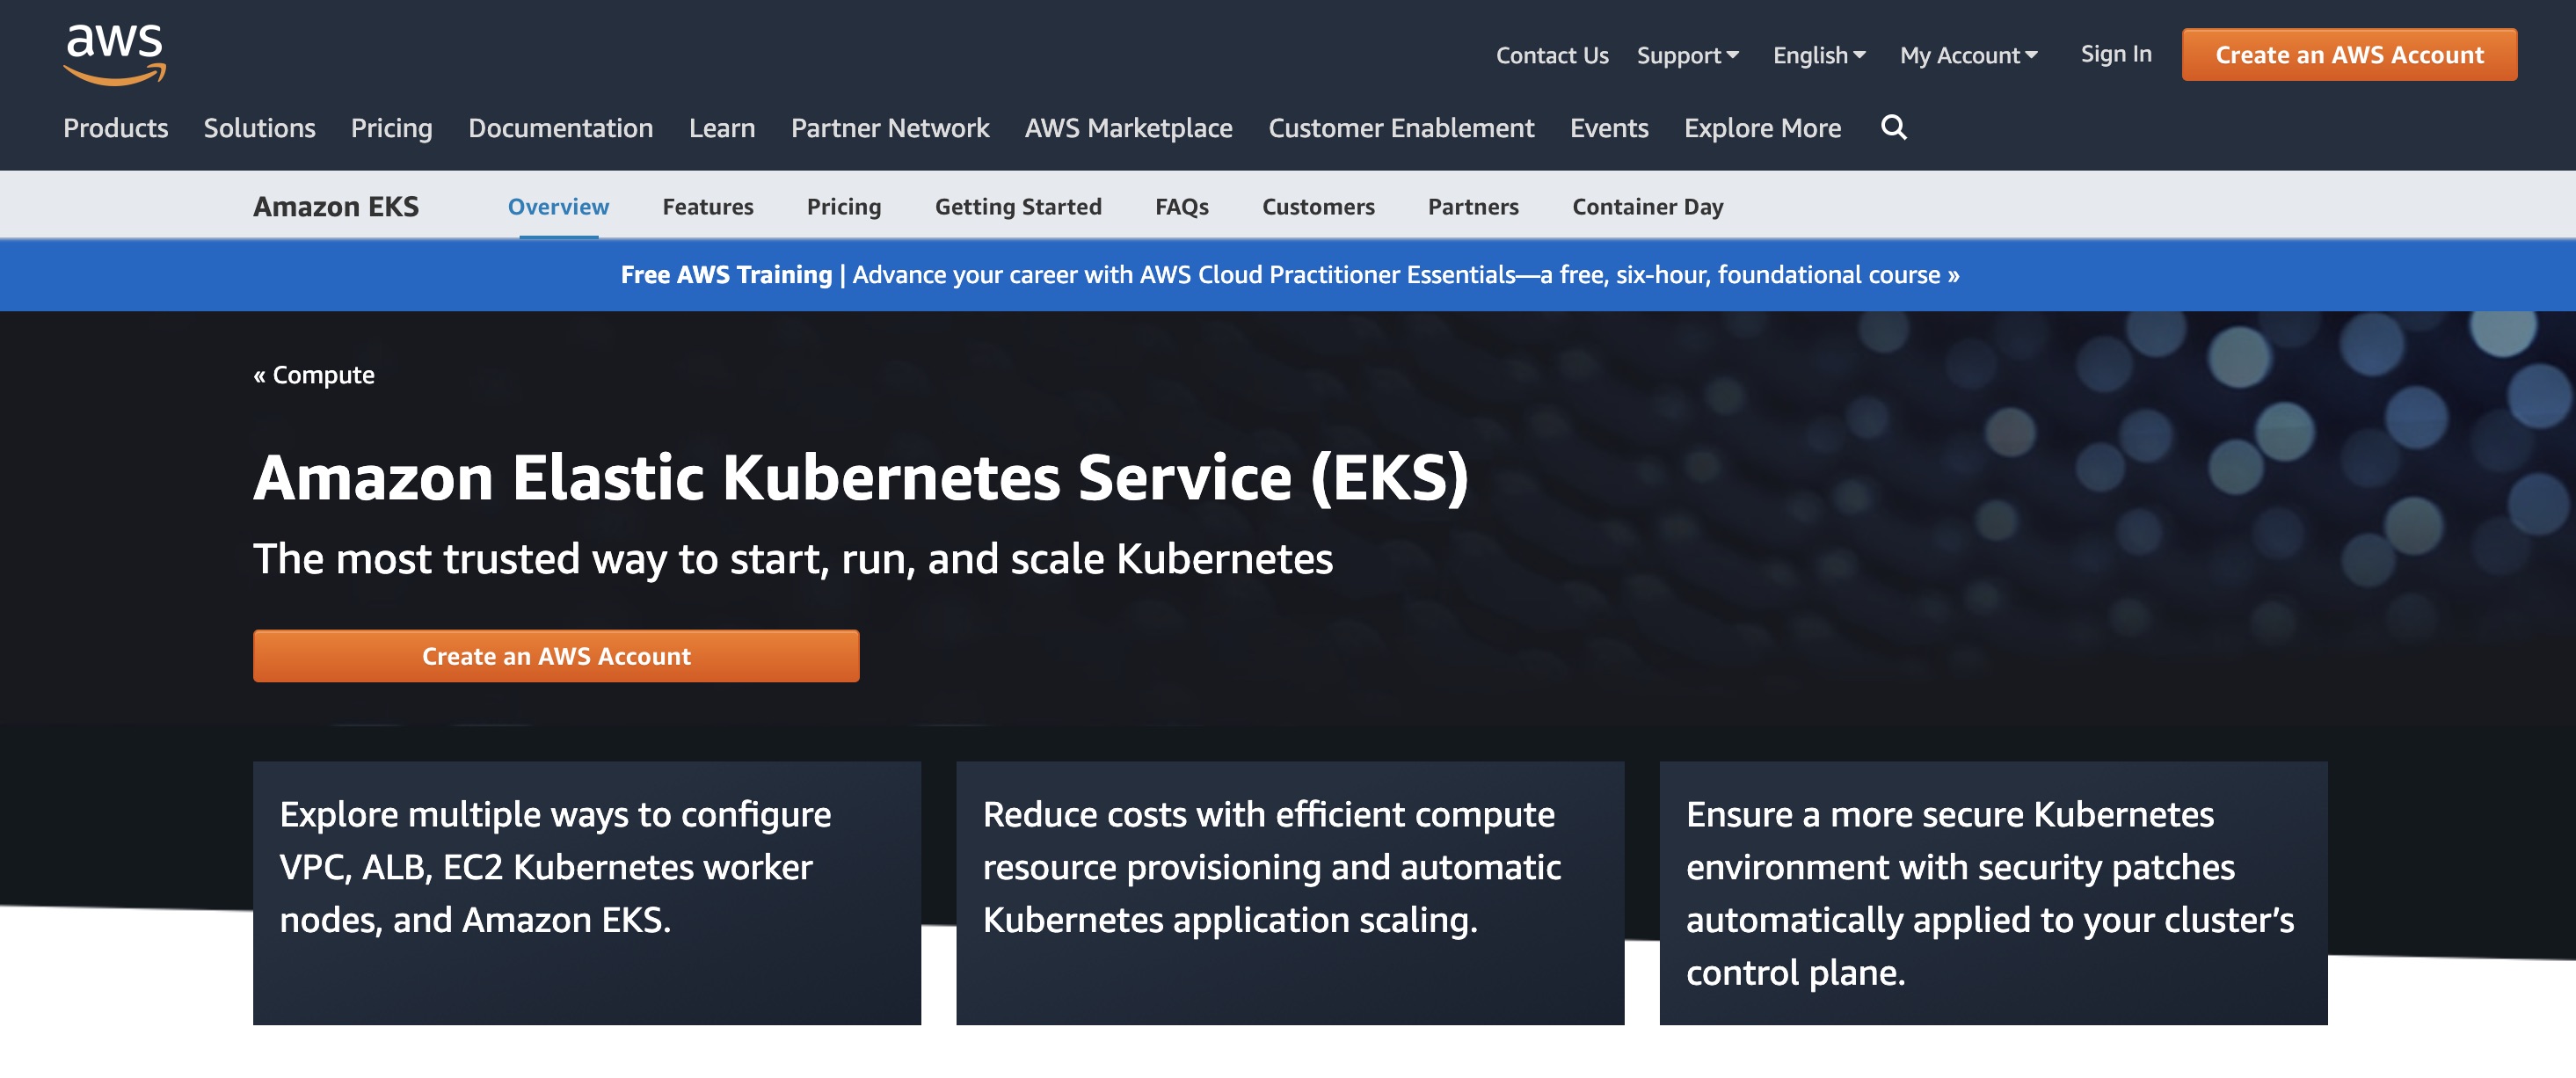Open the Partners tab

coord(1473,206)
